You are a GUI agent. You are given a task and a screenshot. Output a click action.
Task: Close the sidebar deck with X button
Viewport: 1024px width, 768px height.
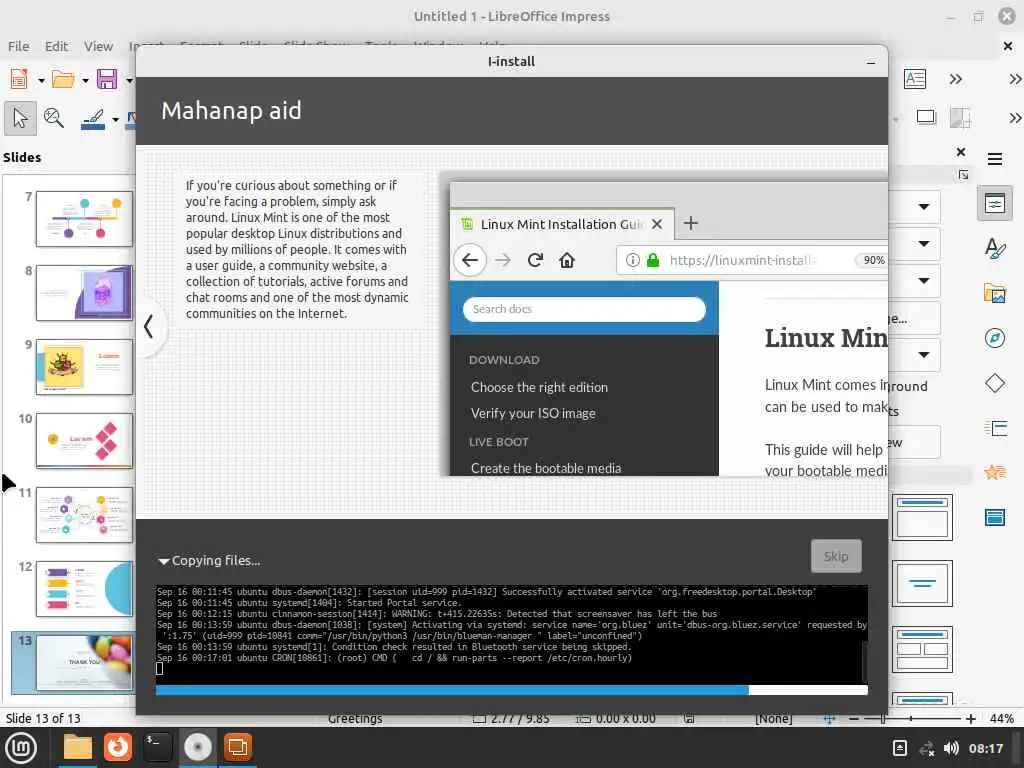(x=961, y=152)
